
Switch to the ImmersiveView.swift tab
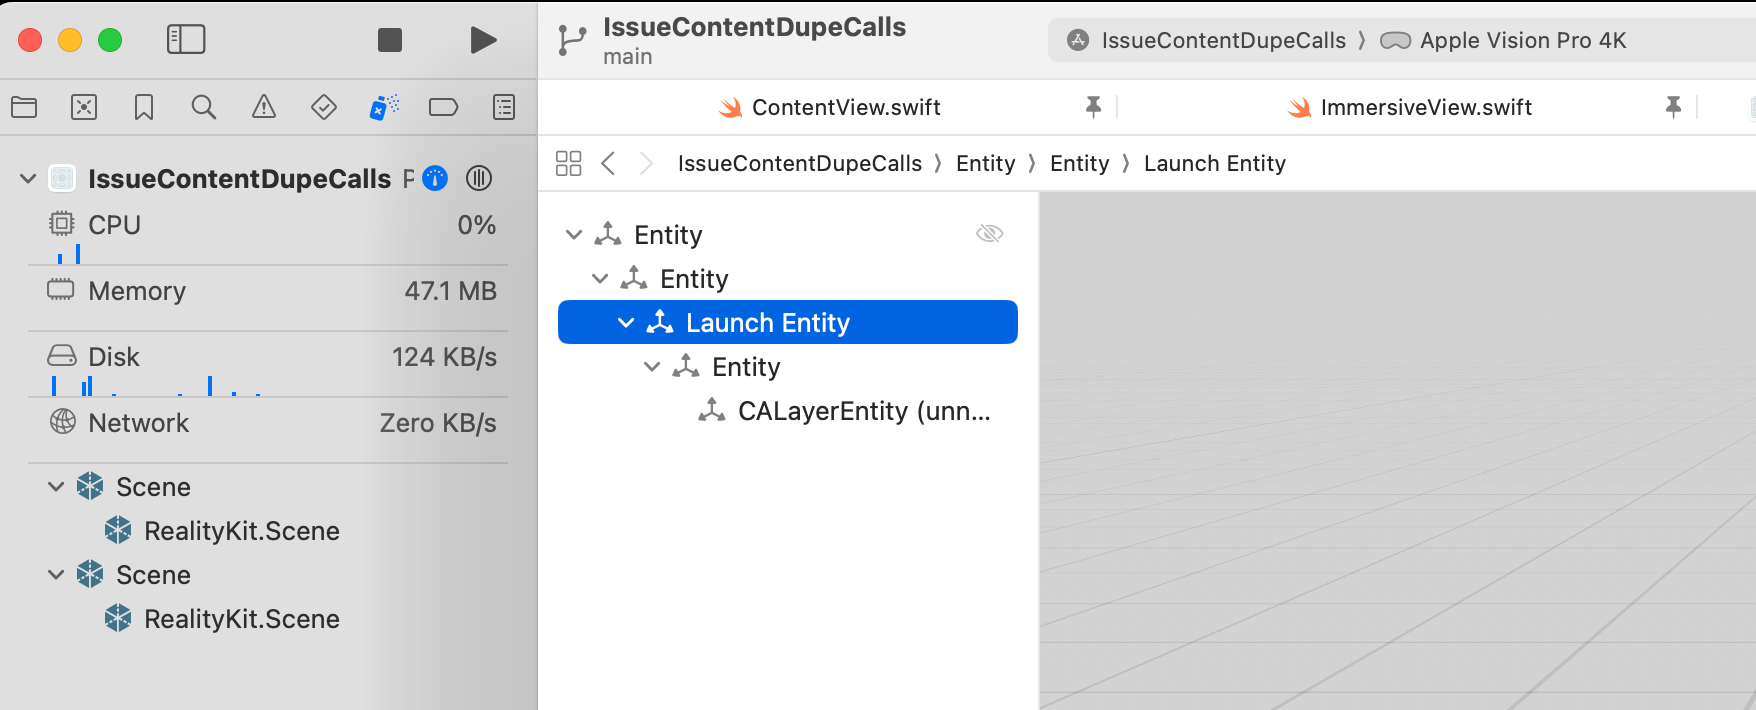click(1425, 108)
